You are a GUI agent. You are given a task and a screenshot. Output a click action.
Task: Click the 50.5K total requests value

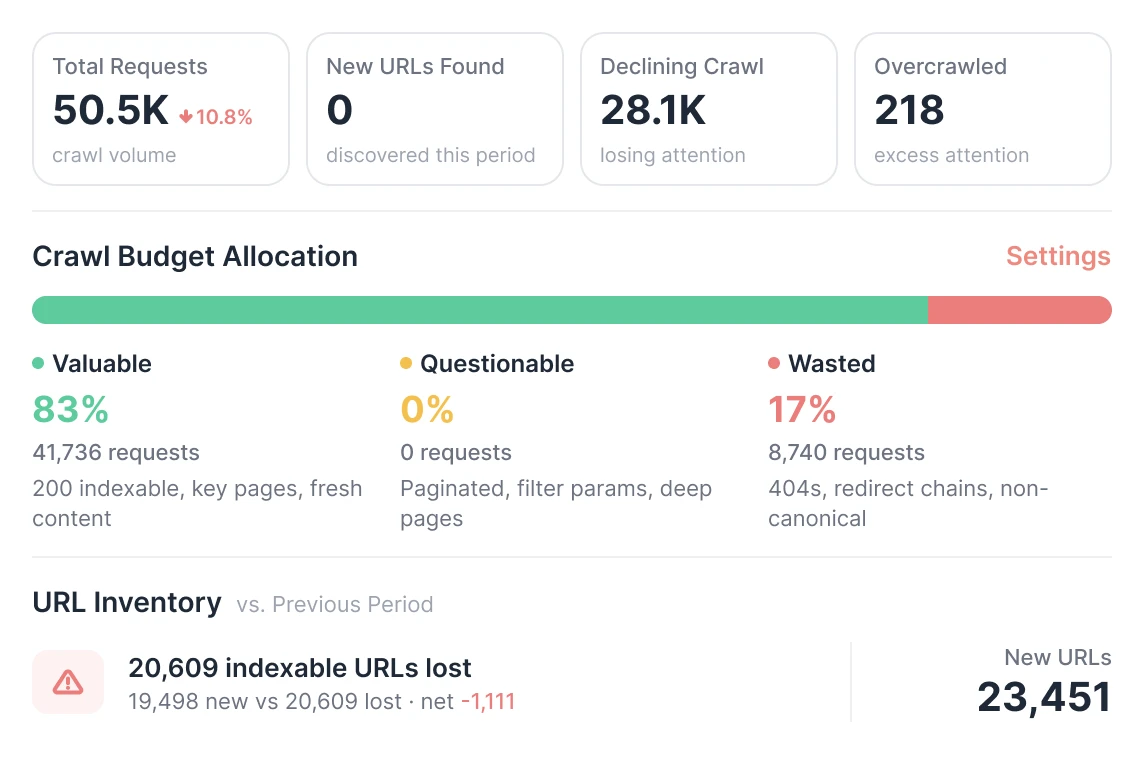tap(111, 110)
